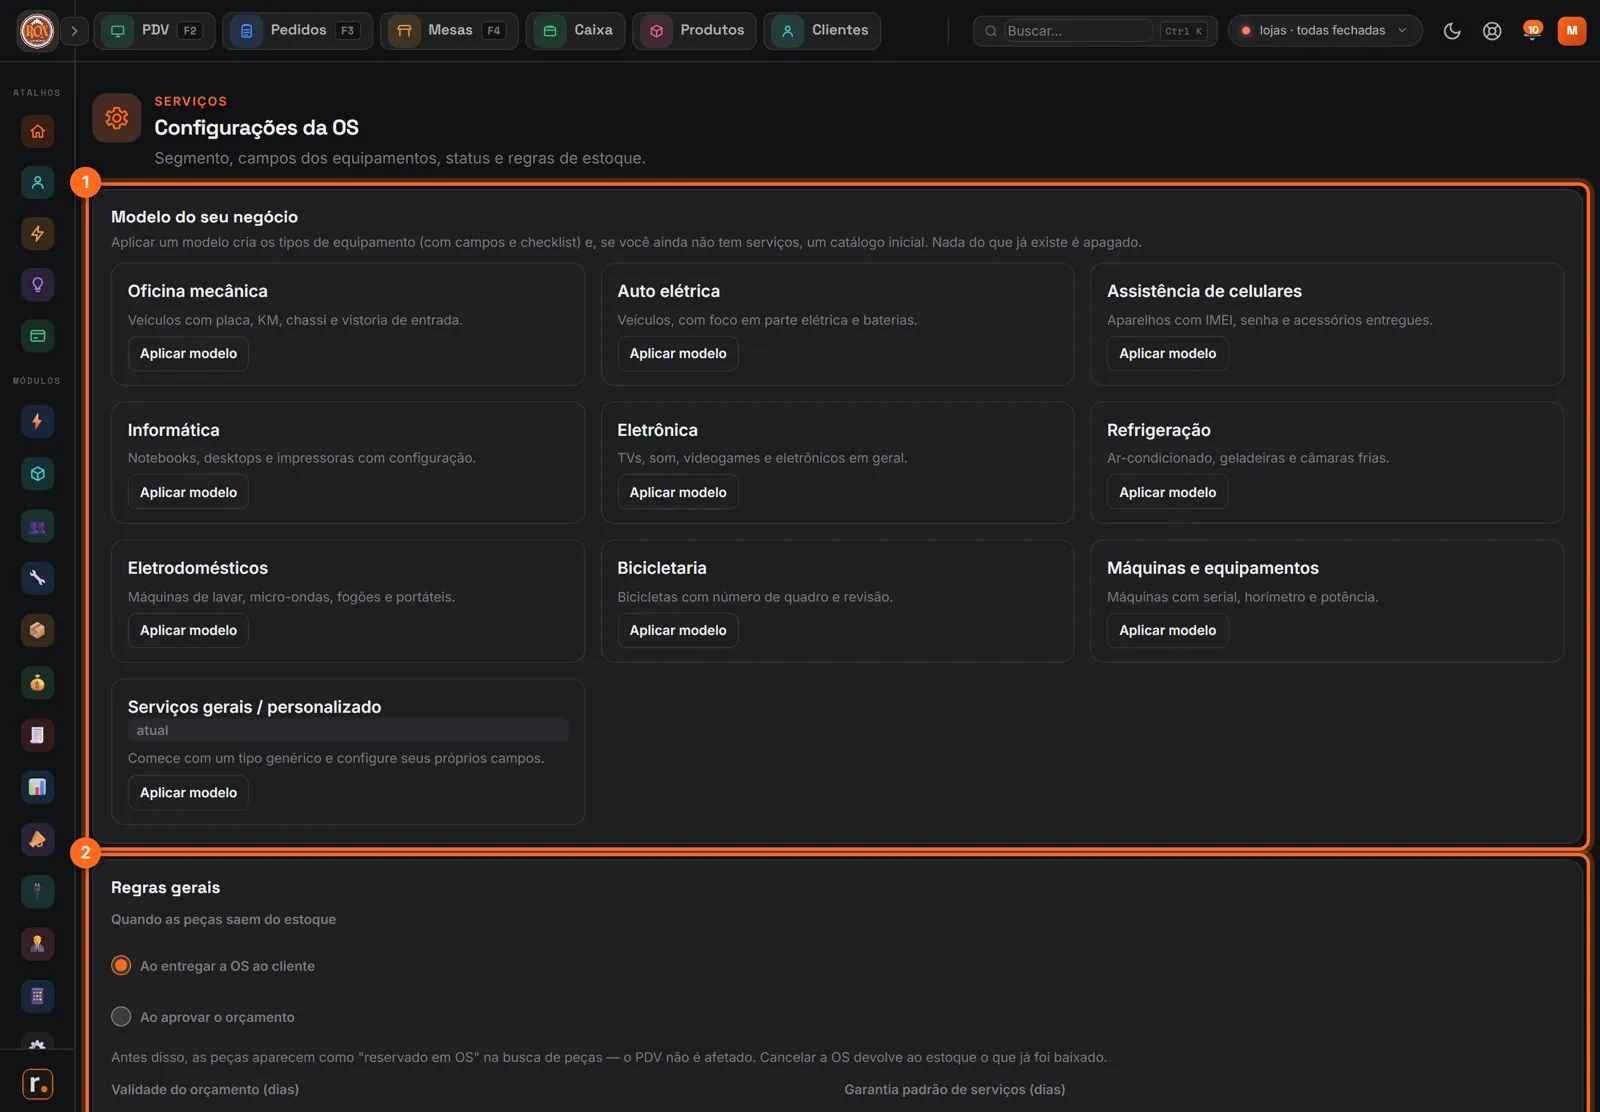The image size is (1600, 1112).
Task: Click the 'Modelo do seu negócio' heading
Action: click(x=204, y=217)
